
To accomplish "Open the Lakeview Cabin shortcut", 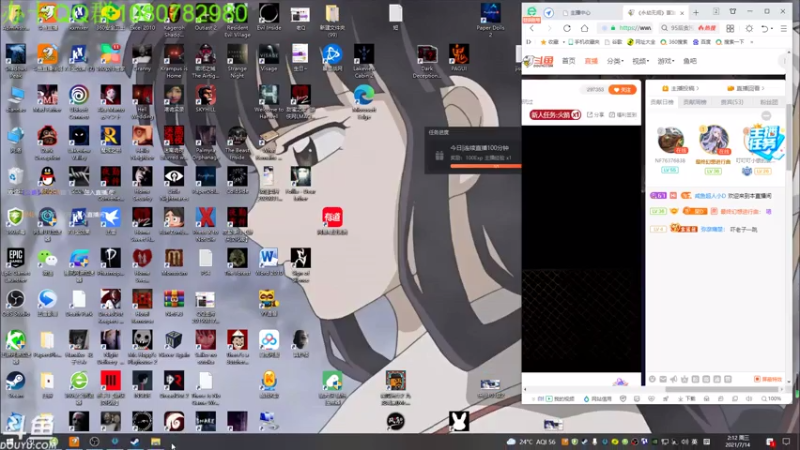I will [364, 61].
